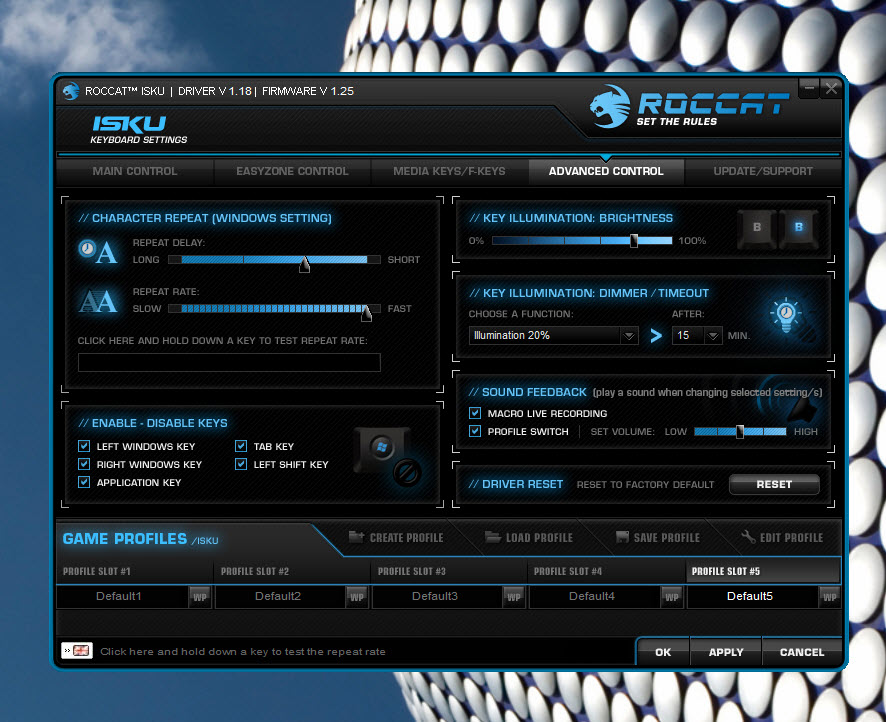886x722 pixels.
Task: Click the lit blue B key icon
Action: coord(798,227)
